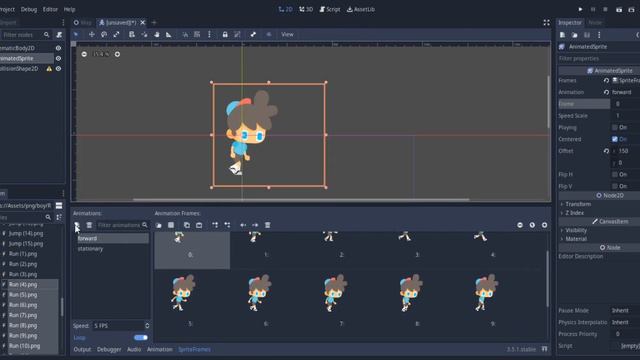The width and height of the screenshot is (640, 360).
Task: Expand the Transform section
Action: (578, 204)
